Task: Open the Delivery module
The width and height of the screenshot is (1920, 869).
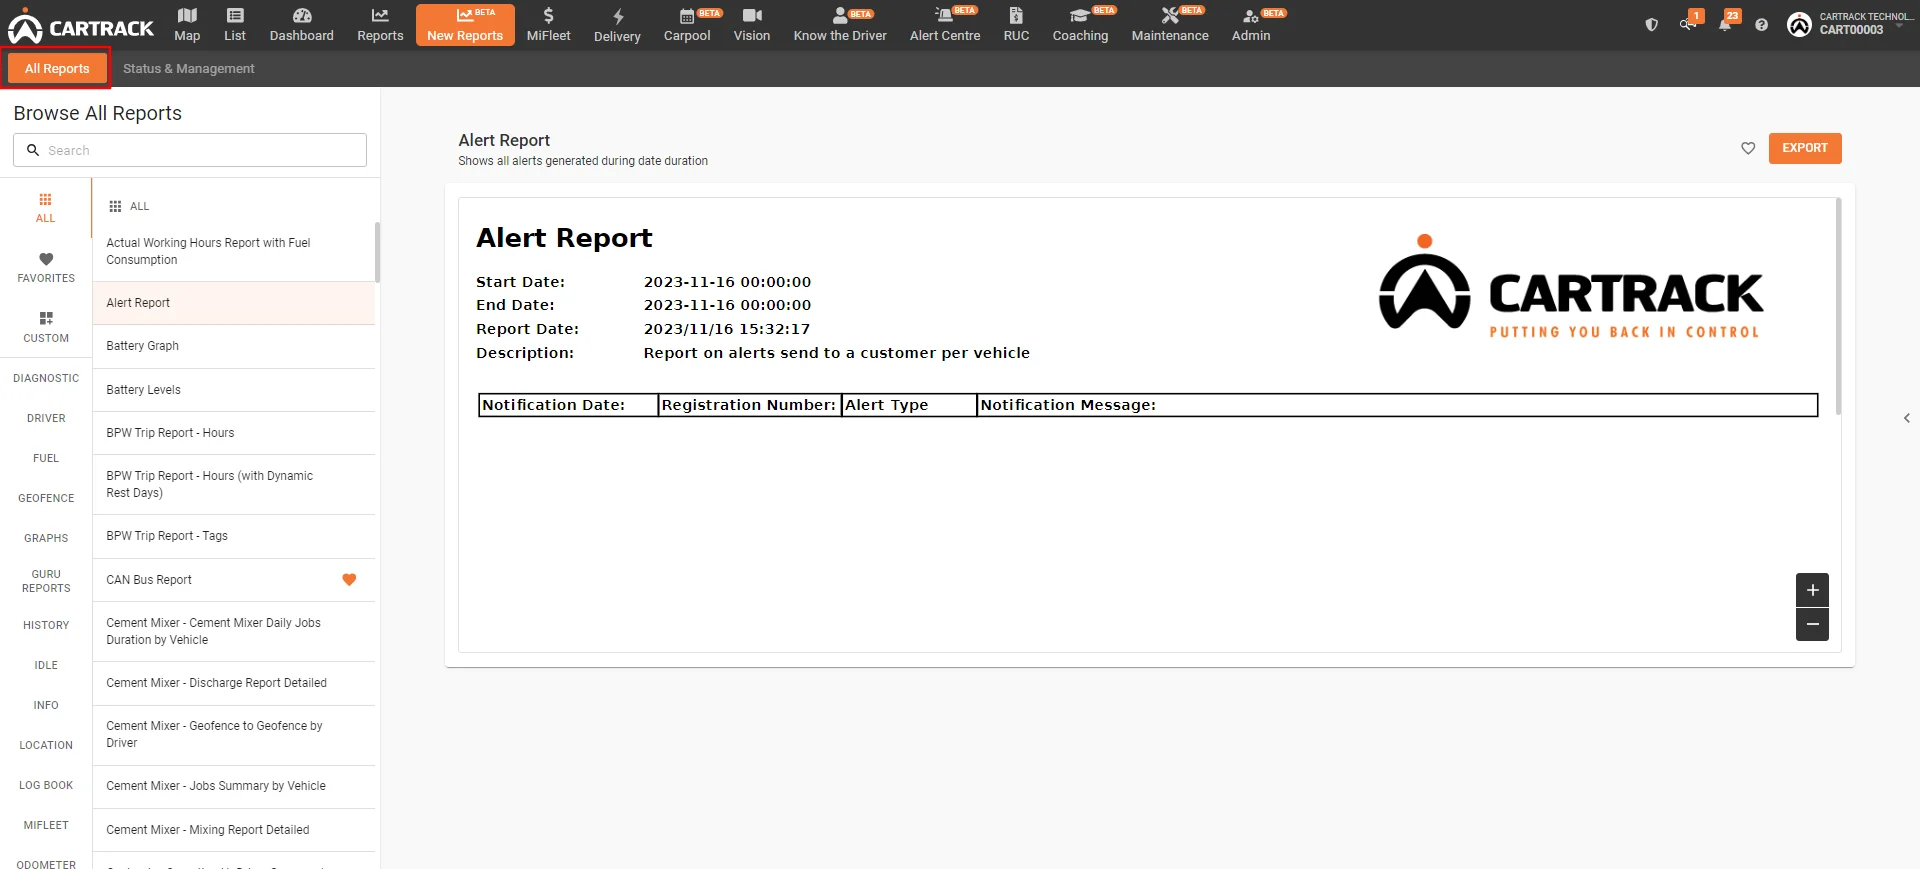Action: (617, 25)
